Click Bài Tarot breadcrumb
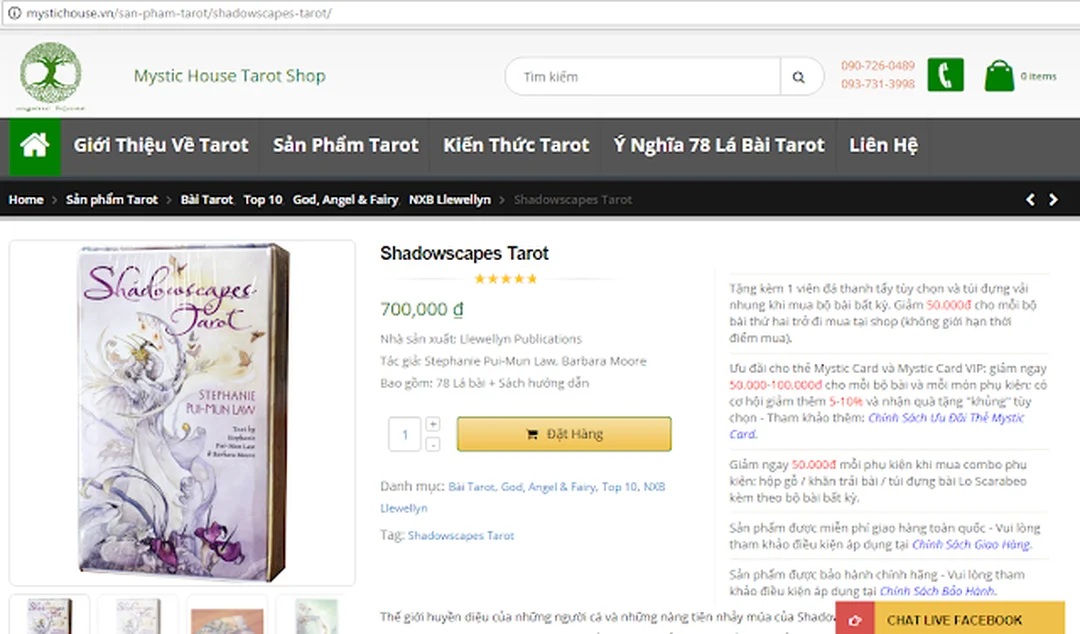Viewport: 1080px width, 634px height. 207,200
